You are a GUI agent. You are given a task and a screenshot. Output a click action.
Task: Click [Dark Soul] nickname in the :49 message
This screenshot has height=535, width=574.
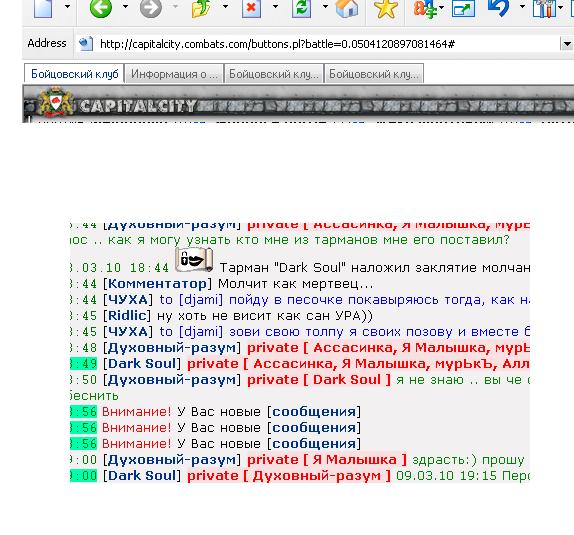[142, 364]
